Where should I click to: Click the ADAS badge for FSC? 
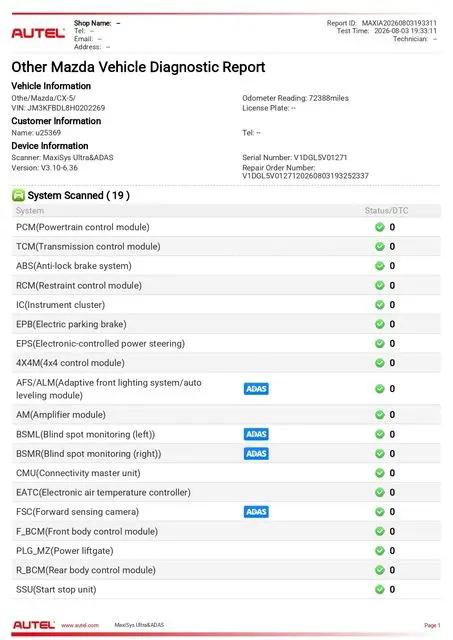256,512
